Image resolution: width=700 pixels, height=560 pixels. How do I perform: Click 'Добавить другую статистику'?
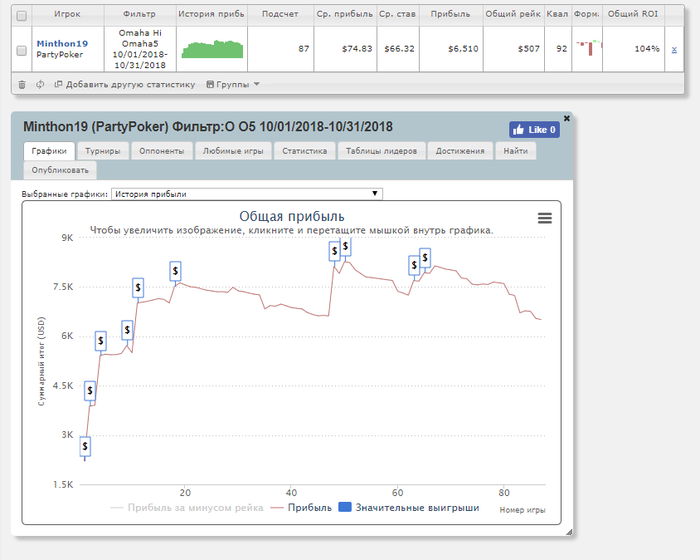pyautogui.click(x=125, y=84)
